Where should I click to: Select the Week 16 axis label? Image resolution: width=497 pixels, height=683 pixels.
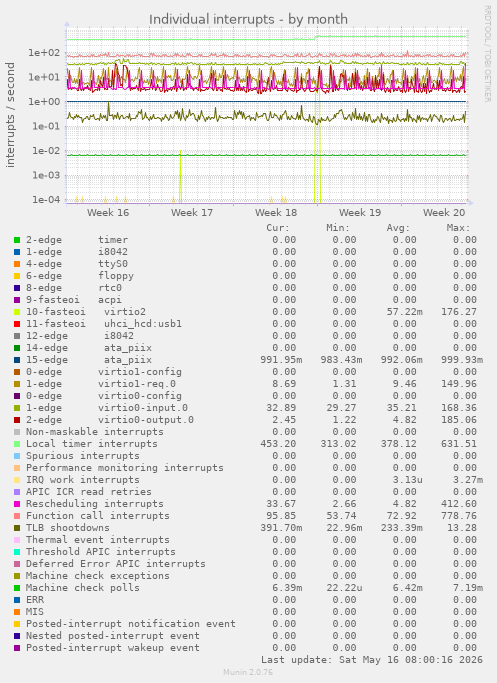(x=108, y=213)
